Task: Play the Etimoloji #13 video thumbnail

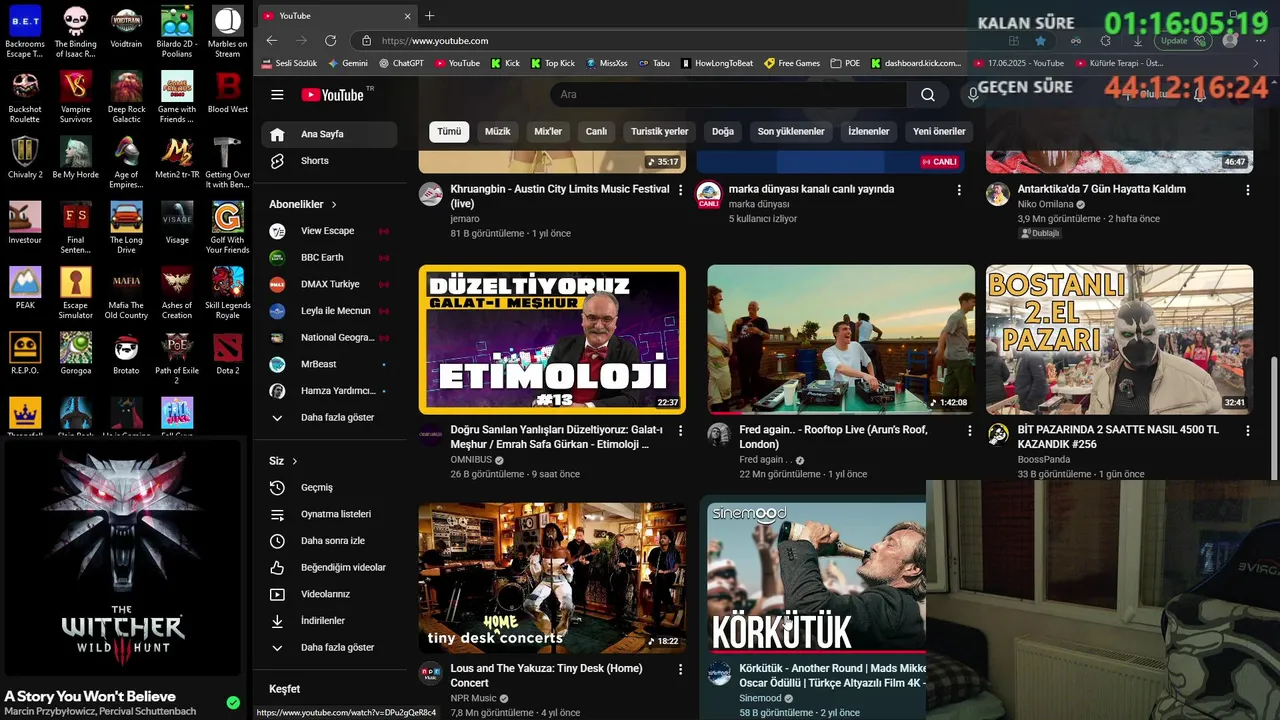Action: pyautogui.click(x=552, y=339)
